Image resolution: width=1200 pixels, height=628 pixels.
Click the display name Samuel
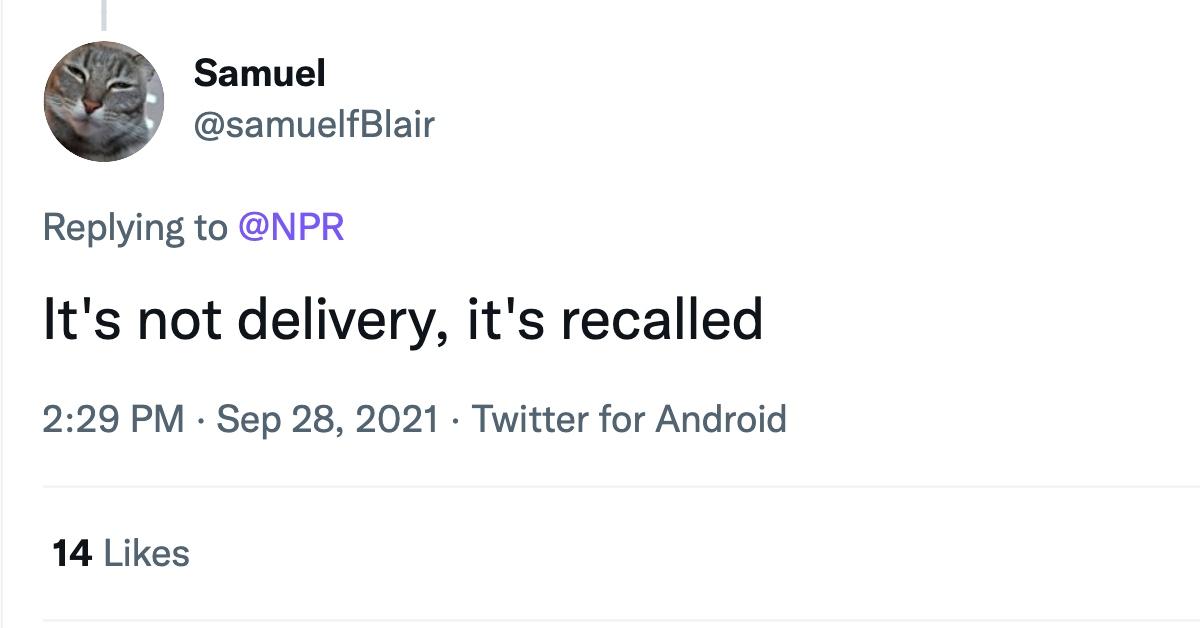pos(260,72)
